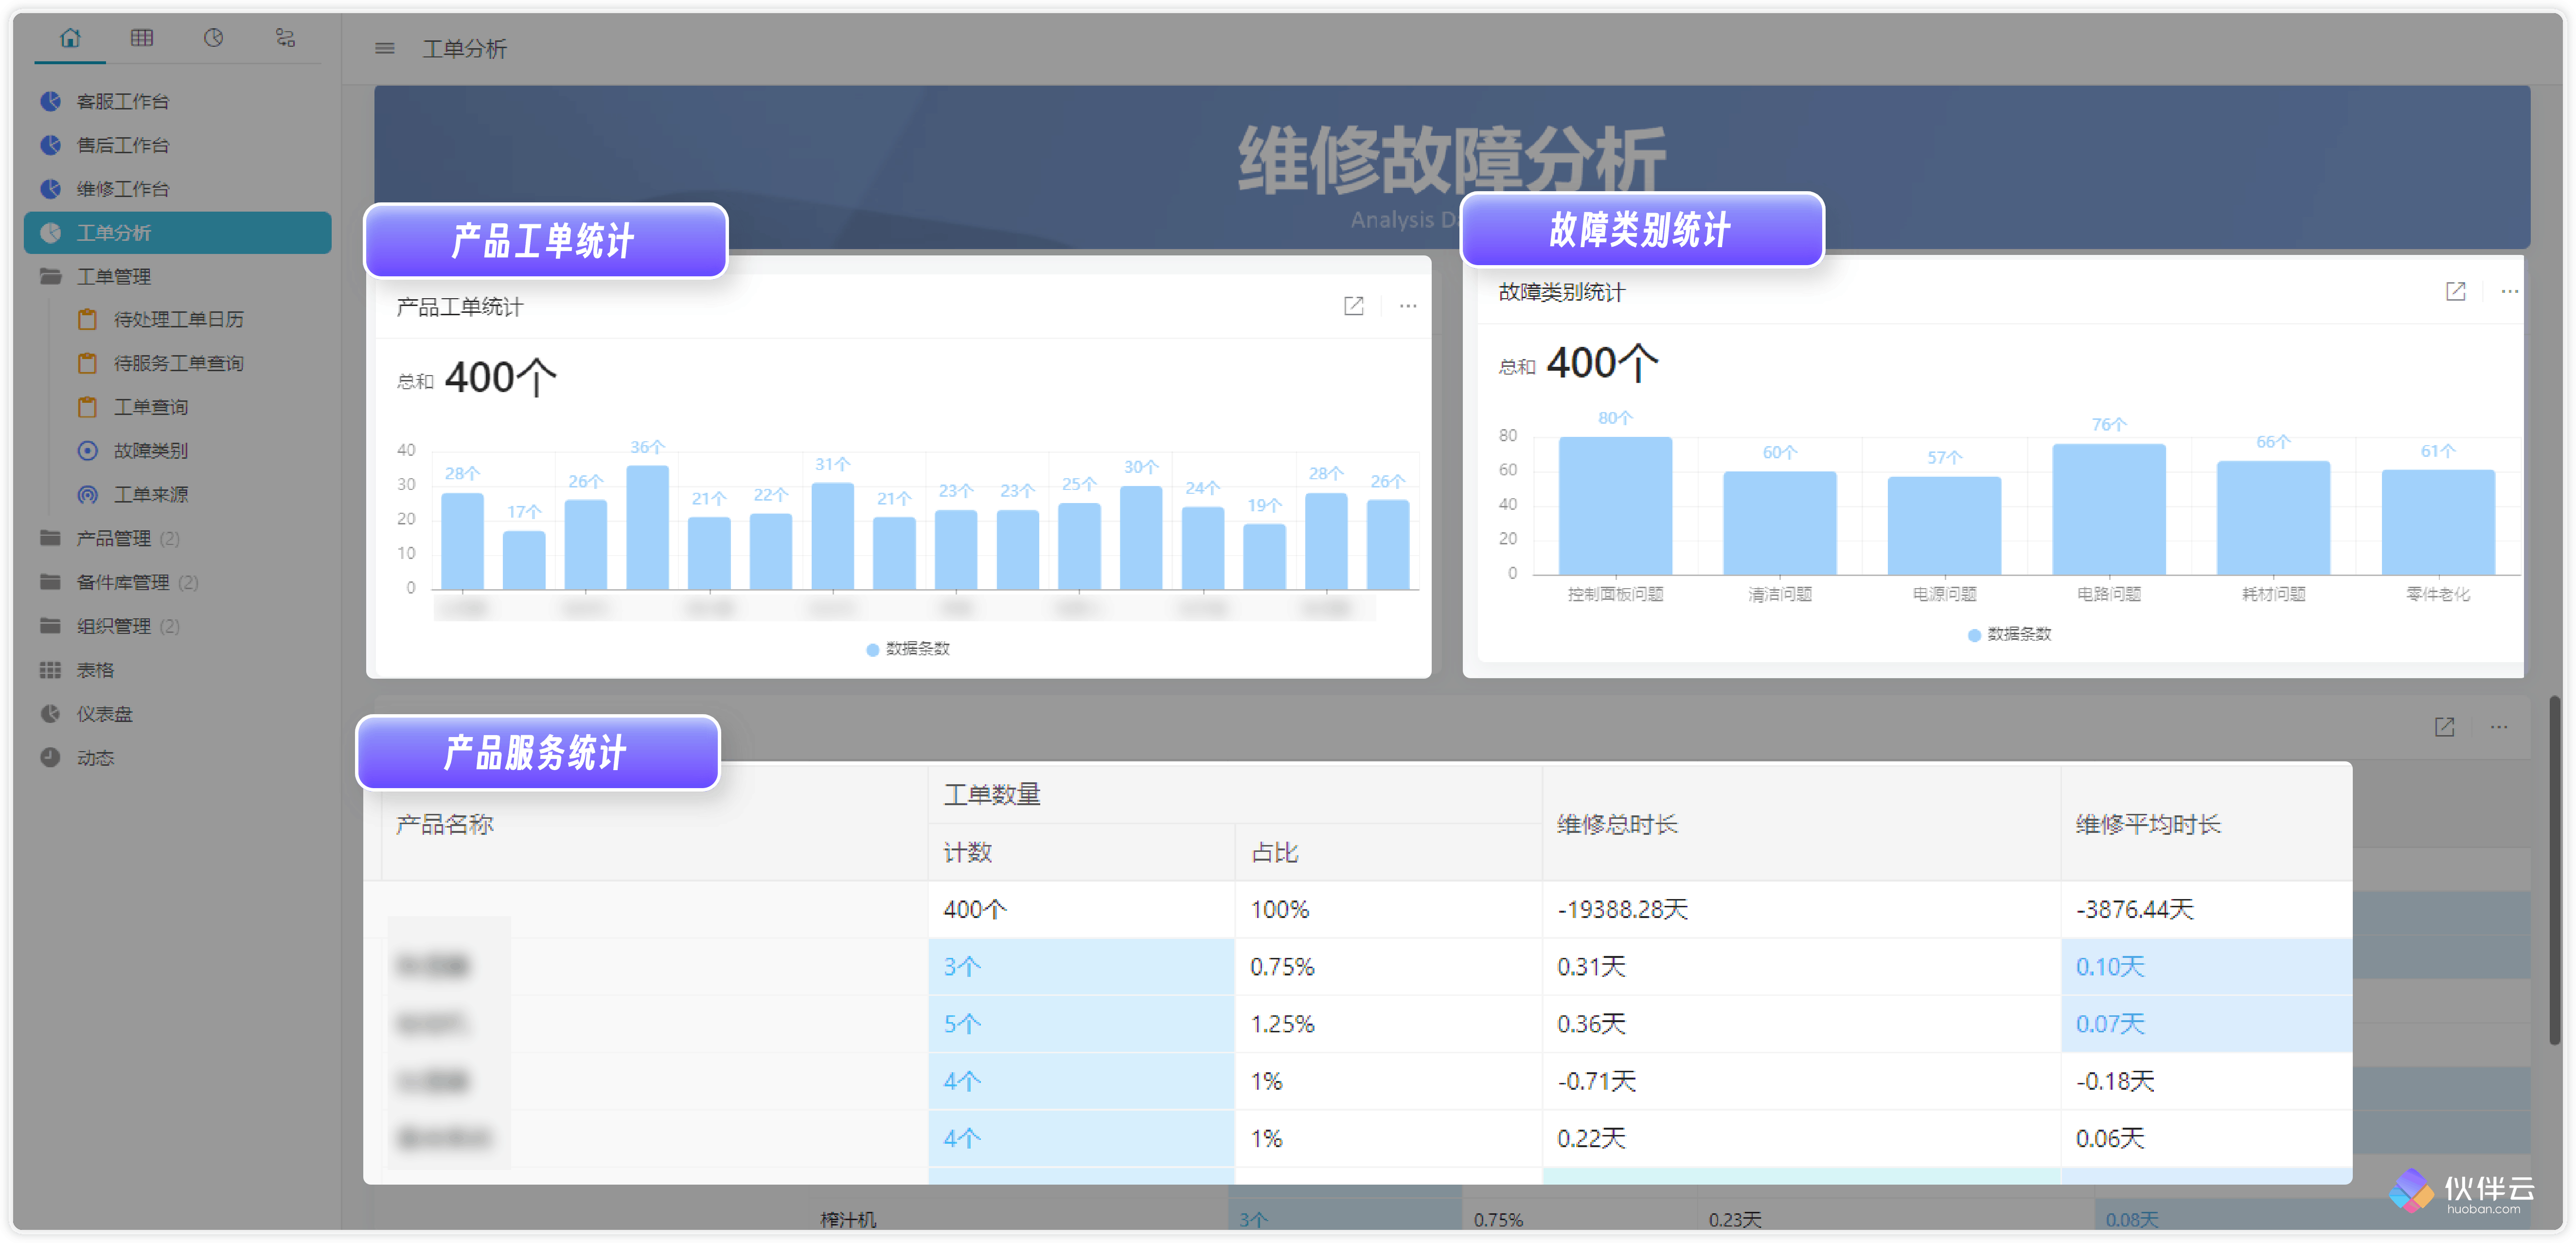The height and width of the screenshot is (1243, 2576).
Task: Click the 产品管理 folder icon
Action: tap(50, 538)
